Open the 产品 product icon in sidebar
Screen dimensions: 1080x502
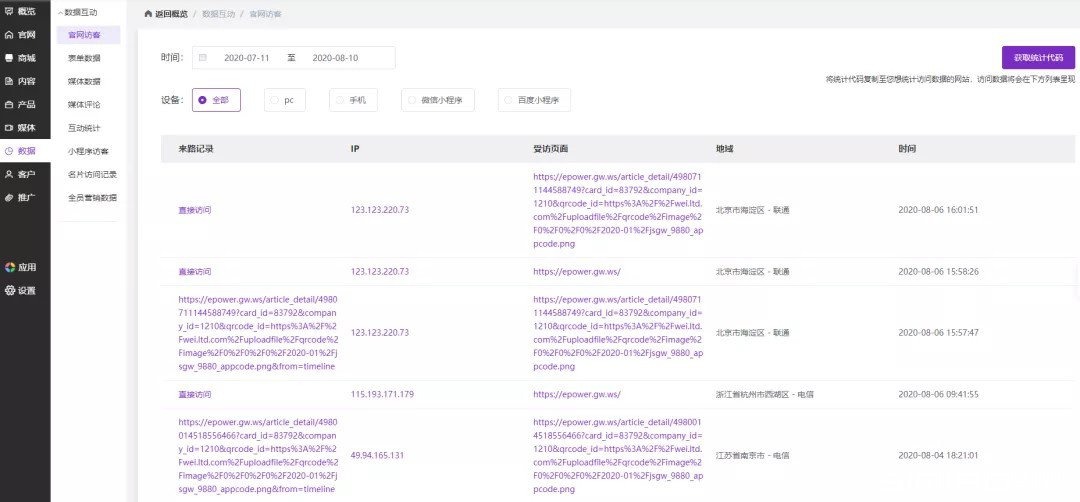(x=9, y=105)
